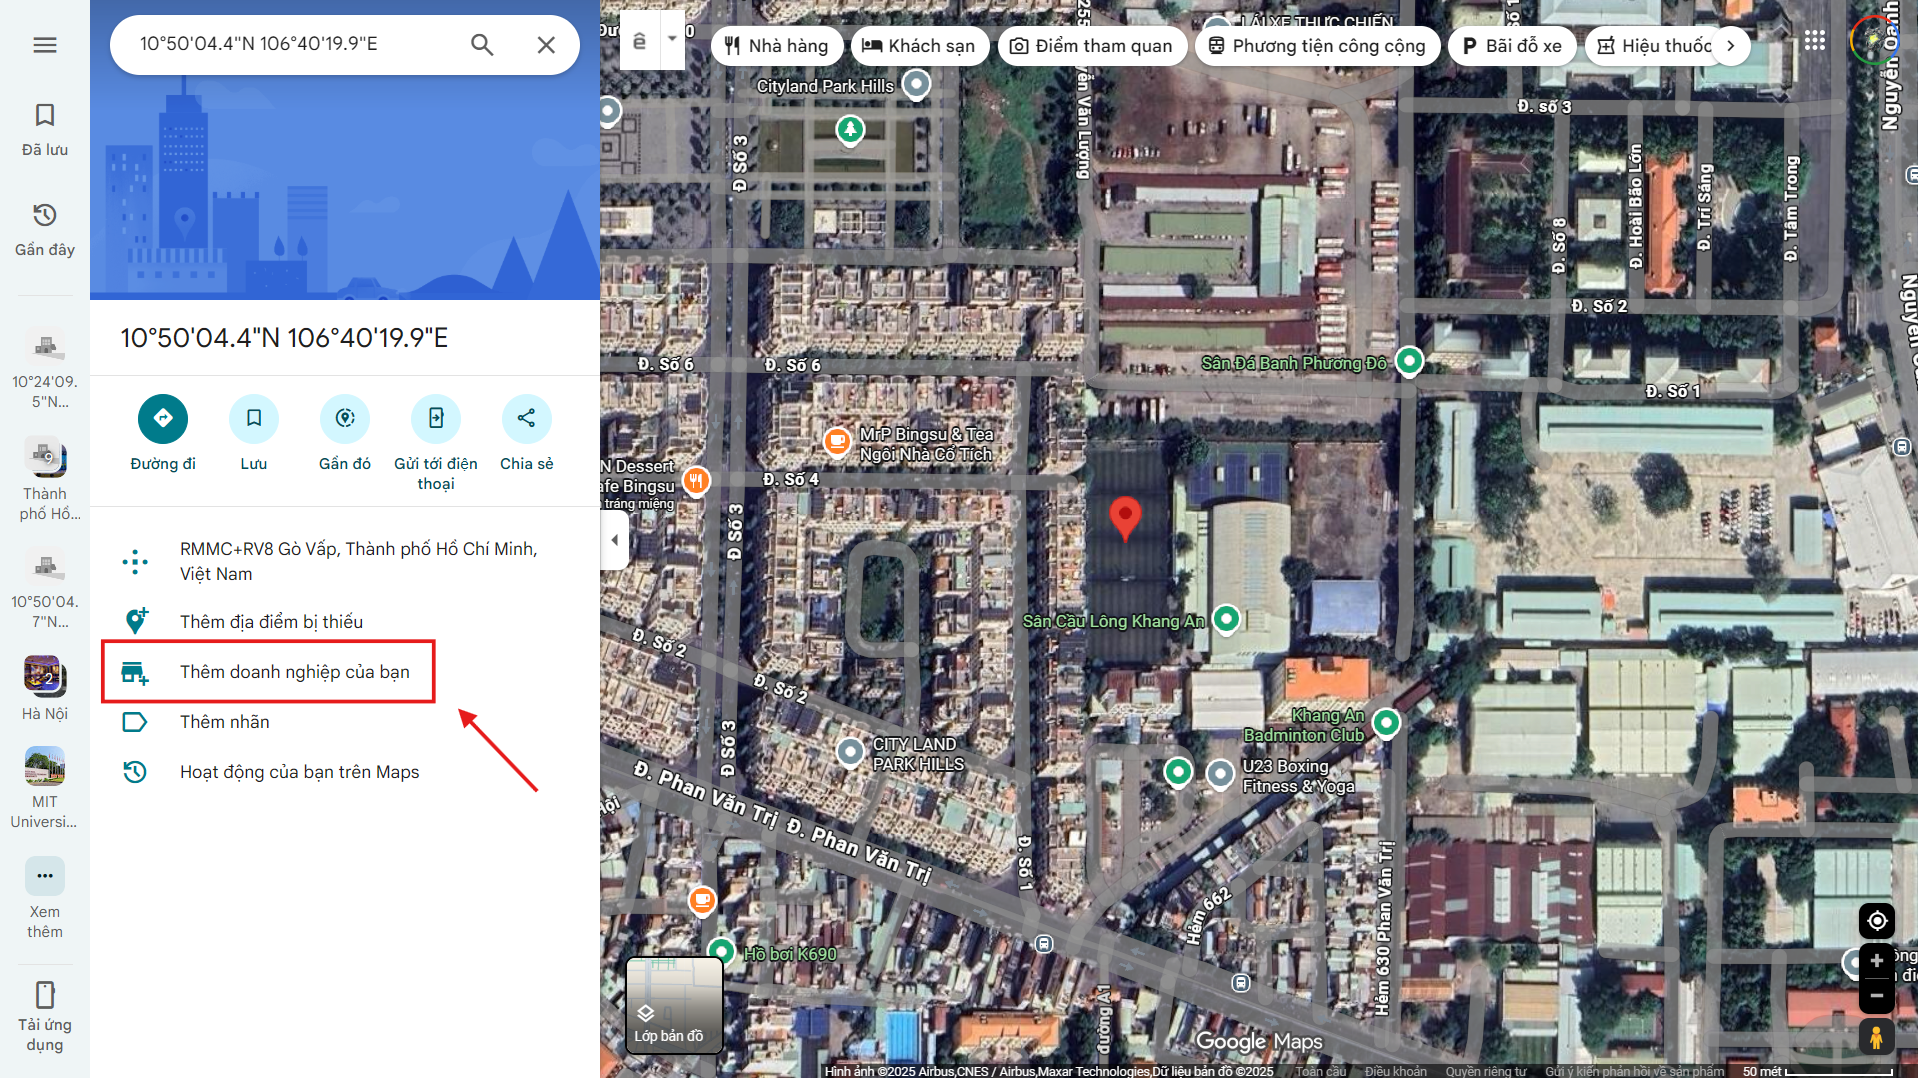Screen dimensions: 1918x1078
Task: Click the Chia sẻ share icon
Action: tap(526, 418)
